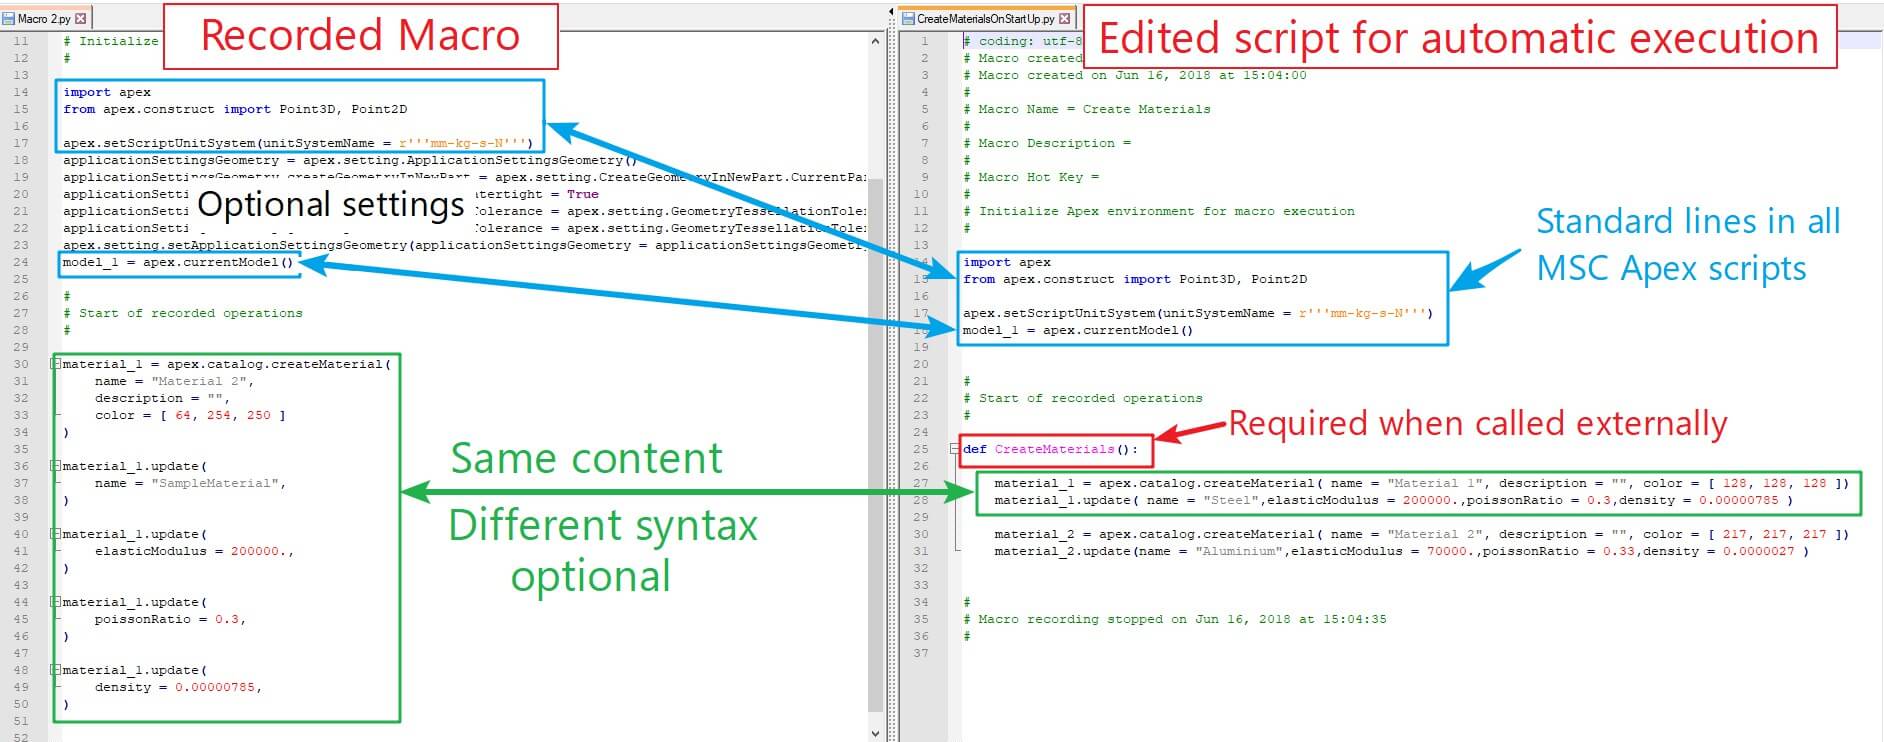Click 'elasticModulus = 200000.' in Macro 2.py
1884x742 pixels.
tap(194, 551)
